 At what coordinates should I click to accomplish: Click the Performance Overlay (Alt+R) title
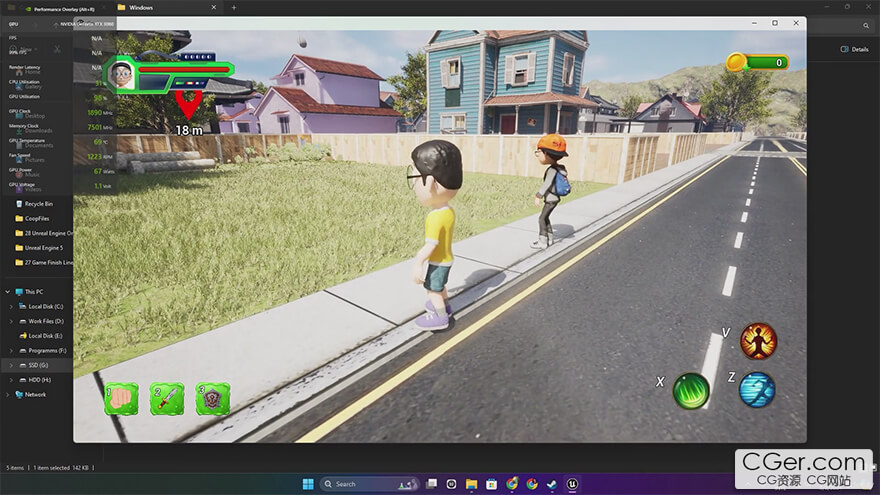pos(64,9)
